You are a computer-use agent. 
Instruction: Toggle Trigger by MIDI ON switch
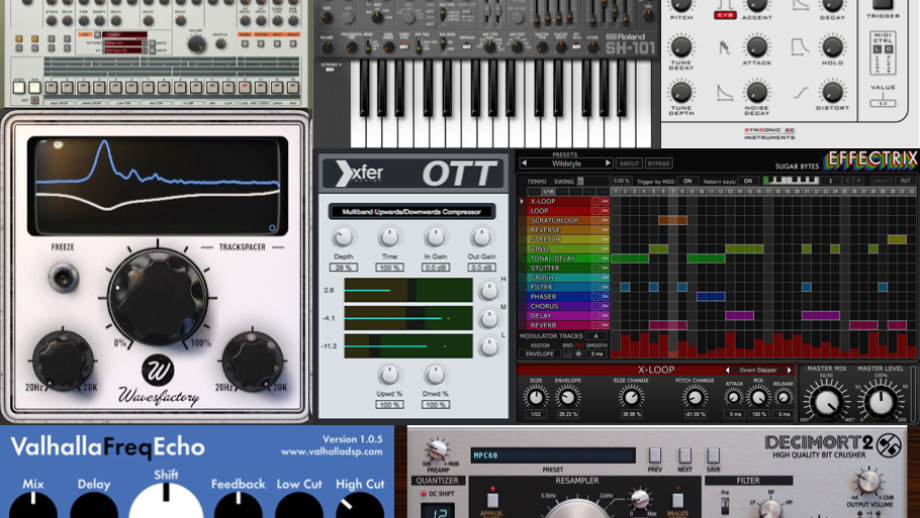tap(688, 181)
